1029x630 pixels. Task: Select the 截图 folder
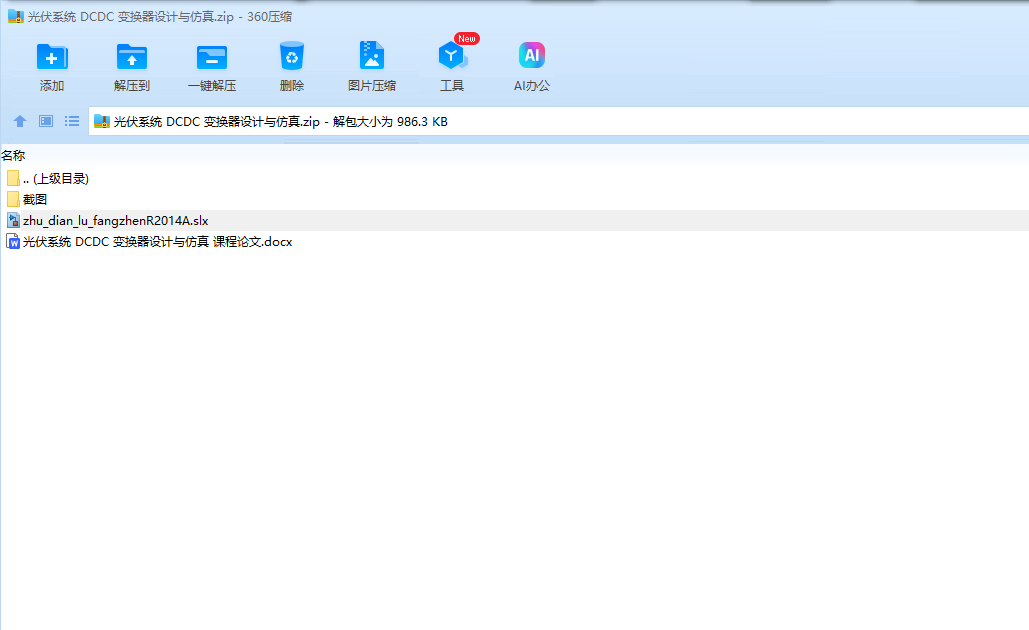pos(514,200)
